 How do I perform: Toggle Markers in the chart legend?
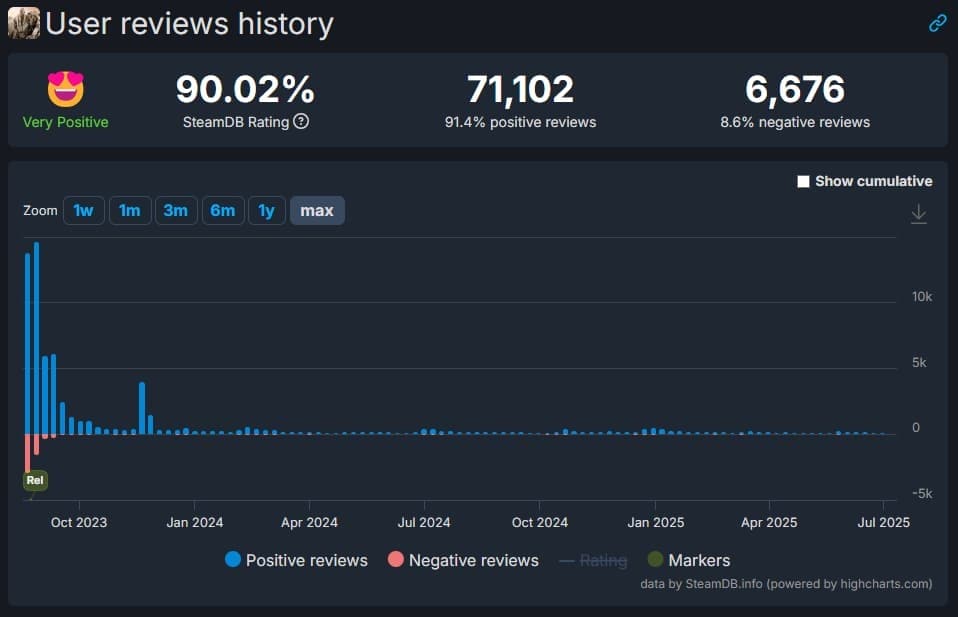coord(699,560)
